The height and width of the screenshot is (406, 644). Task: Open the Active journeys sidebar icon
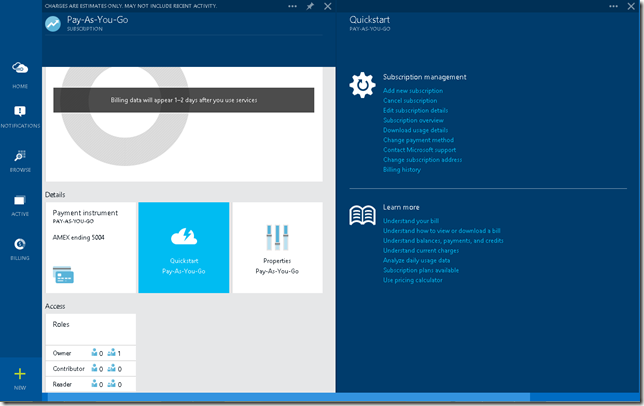pyautogui.click(x=20, y=203)
